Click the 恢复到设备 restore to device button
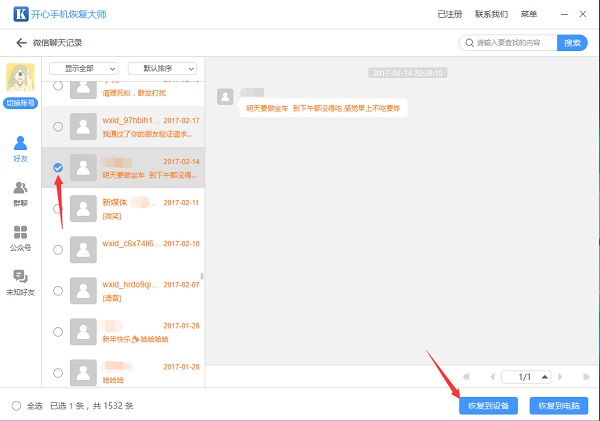 point(488,406)
